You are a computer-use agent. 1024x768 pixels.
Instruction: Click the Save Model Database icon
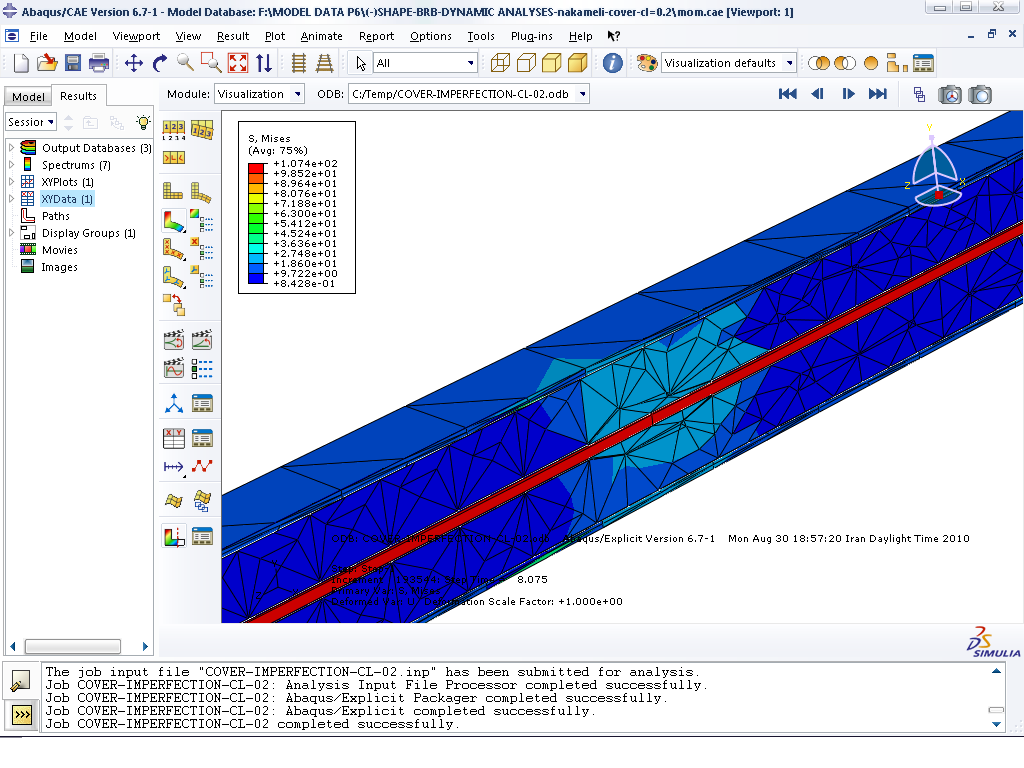click(73, 63)
